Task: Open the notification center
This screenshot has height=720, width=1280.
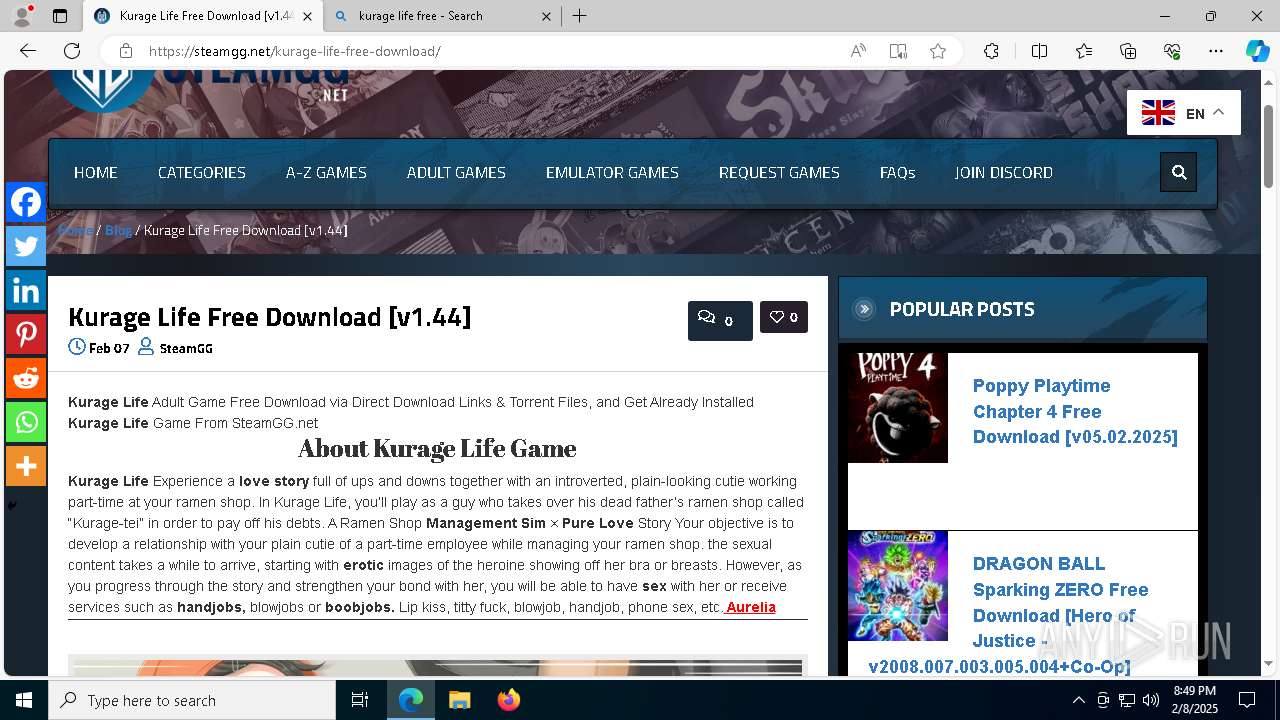Action: click(1247, 700)
